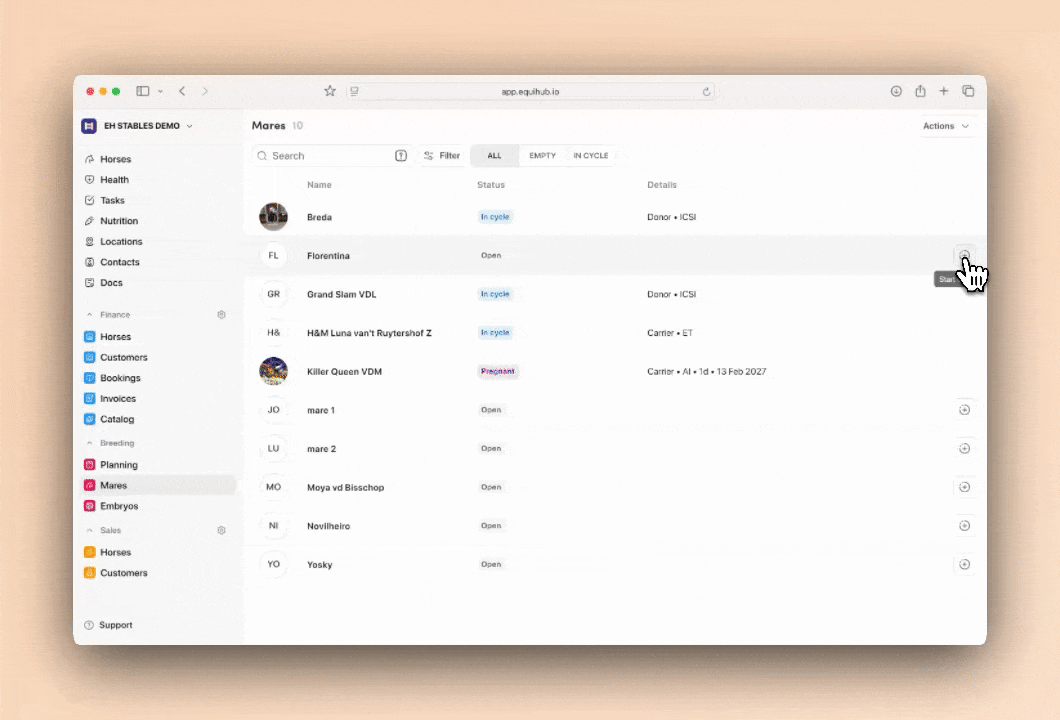Click the Safari share icon

(x=920, y=91)
